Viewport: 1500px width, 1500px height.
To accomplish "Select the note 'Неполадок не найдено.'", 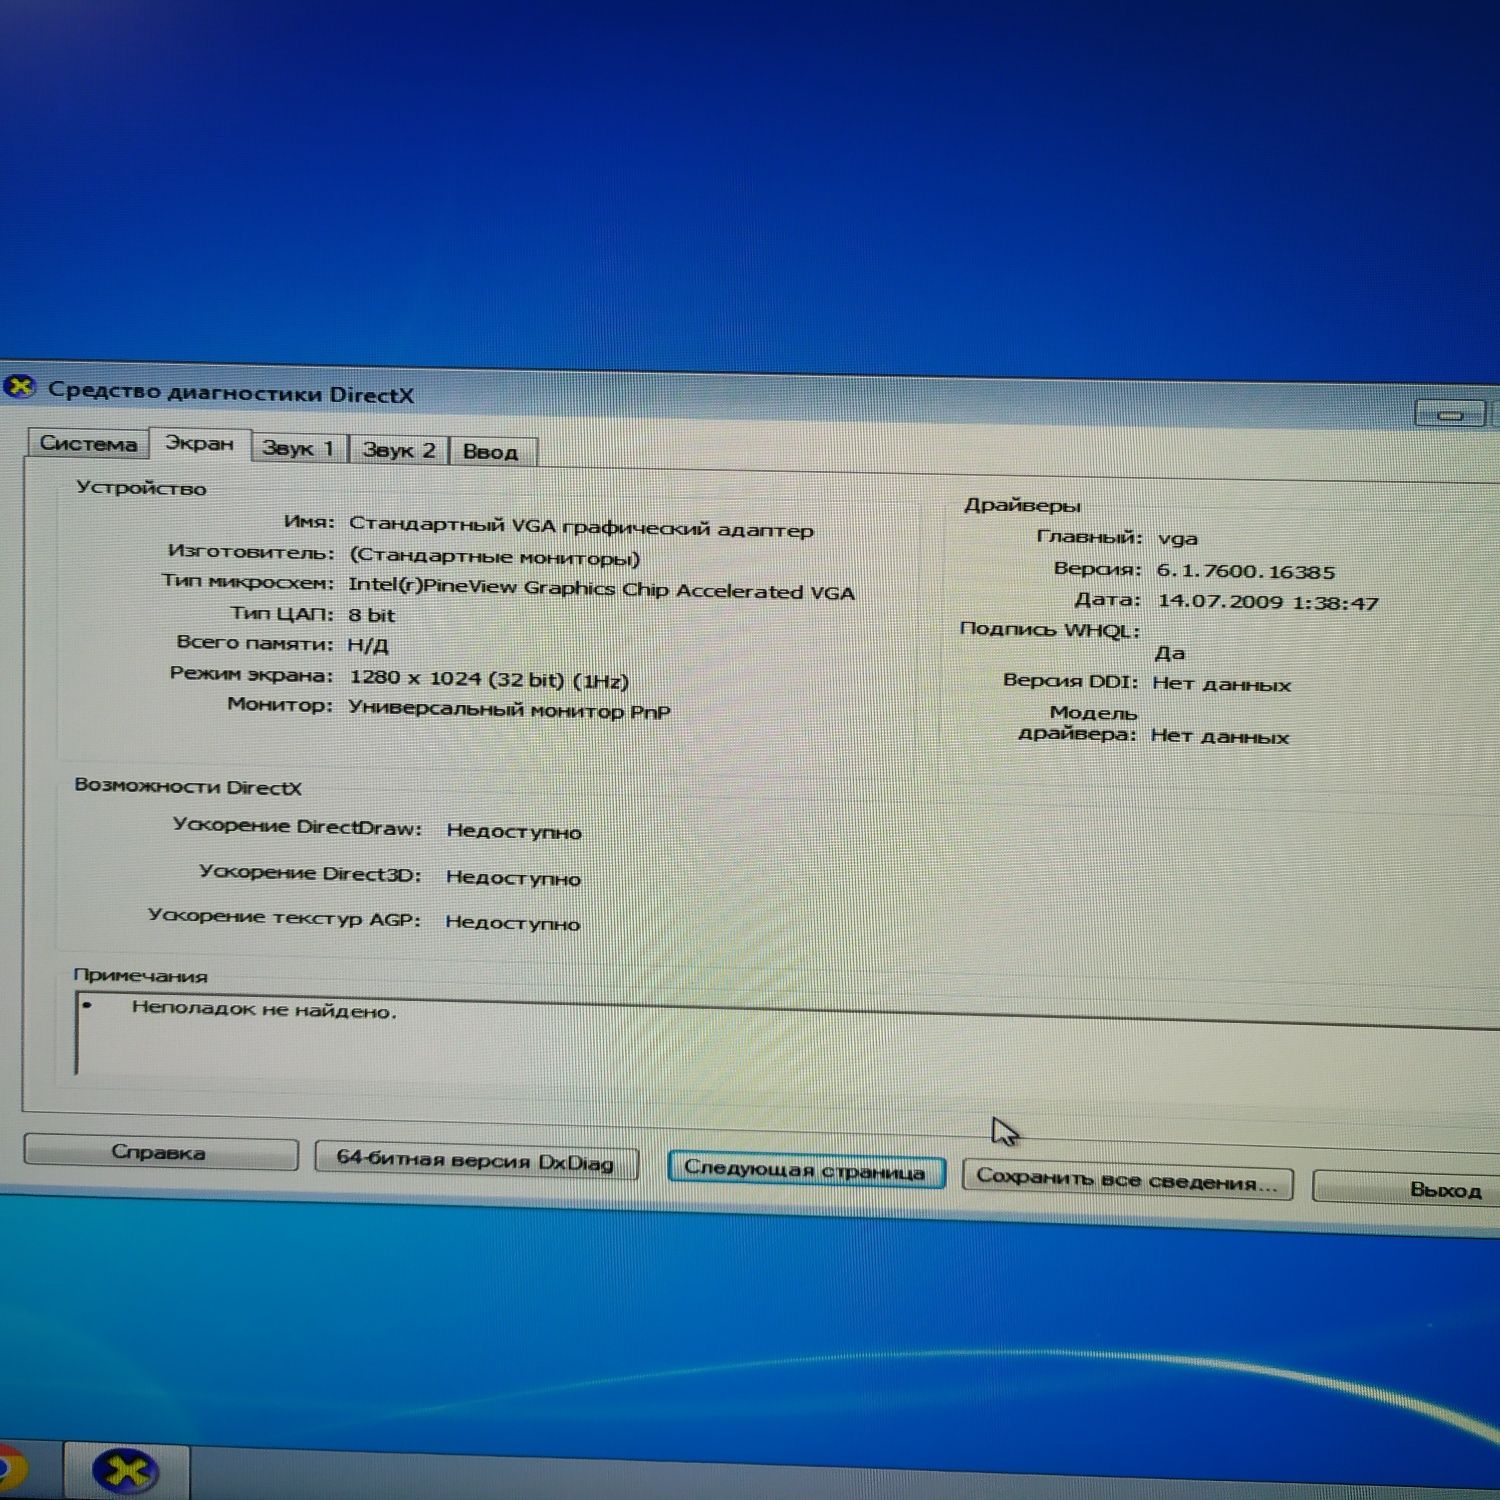I will 265,1010.
